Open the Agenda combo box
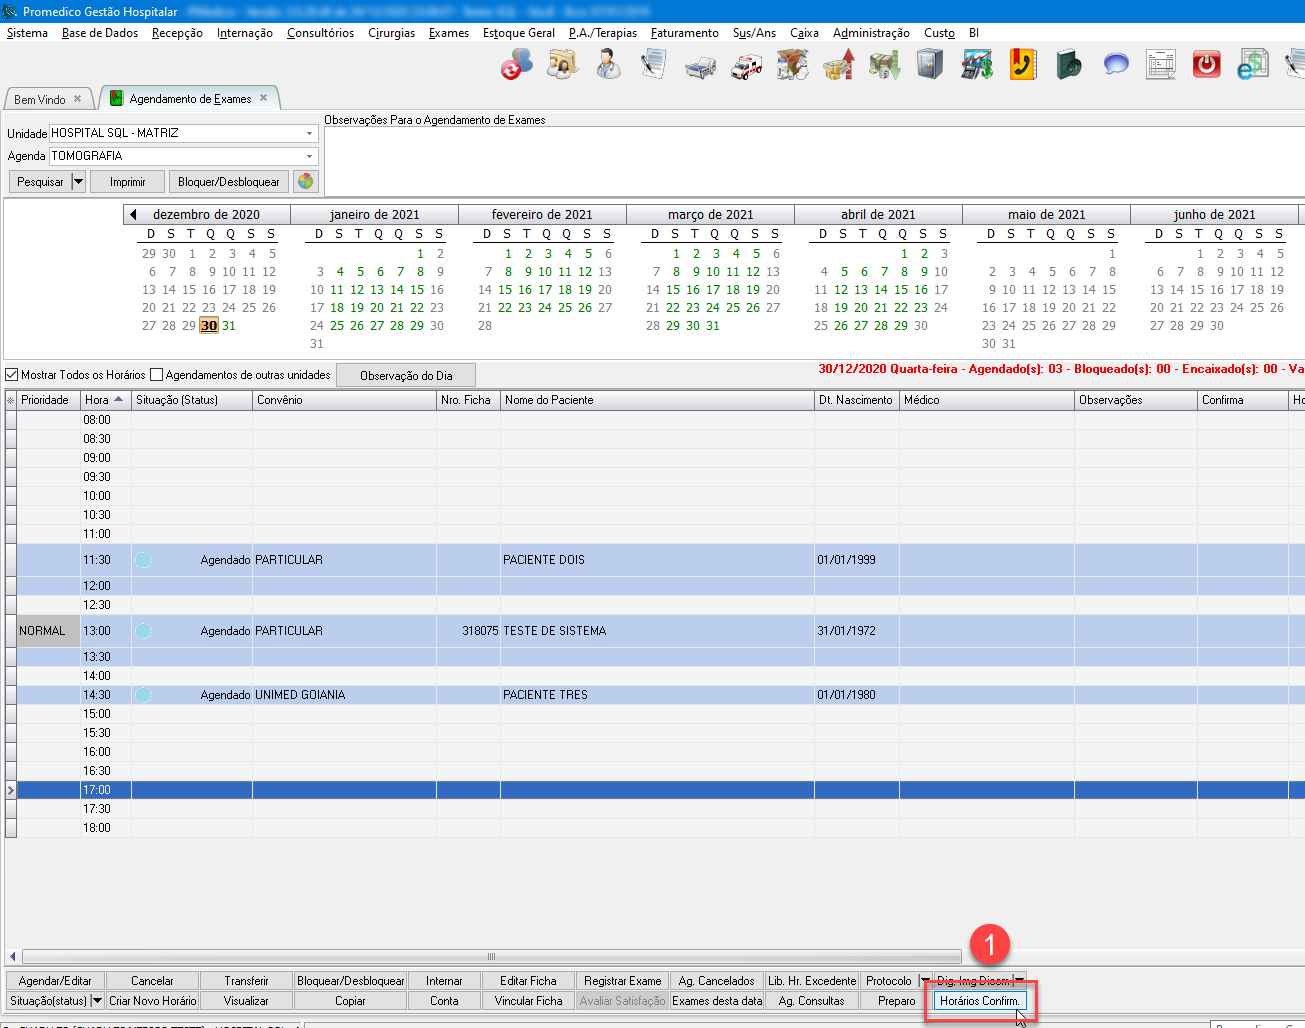 click(x=309, y=156)
